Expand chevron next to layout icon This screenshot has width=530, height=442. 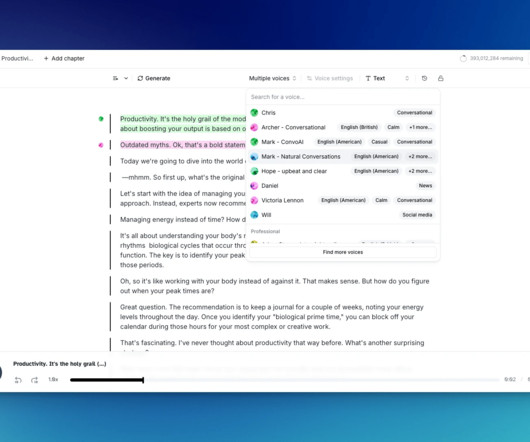(x=126, y=78)
